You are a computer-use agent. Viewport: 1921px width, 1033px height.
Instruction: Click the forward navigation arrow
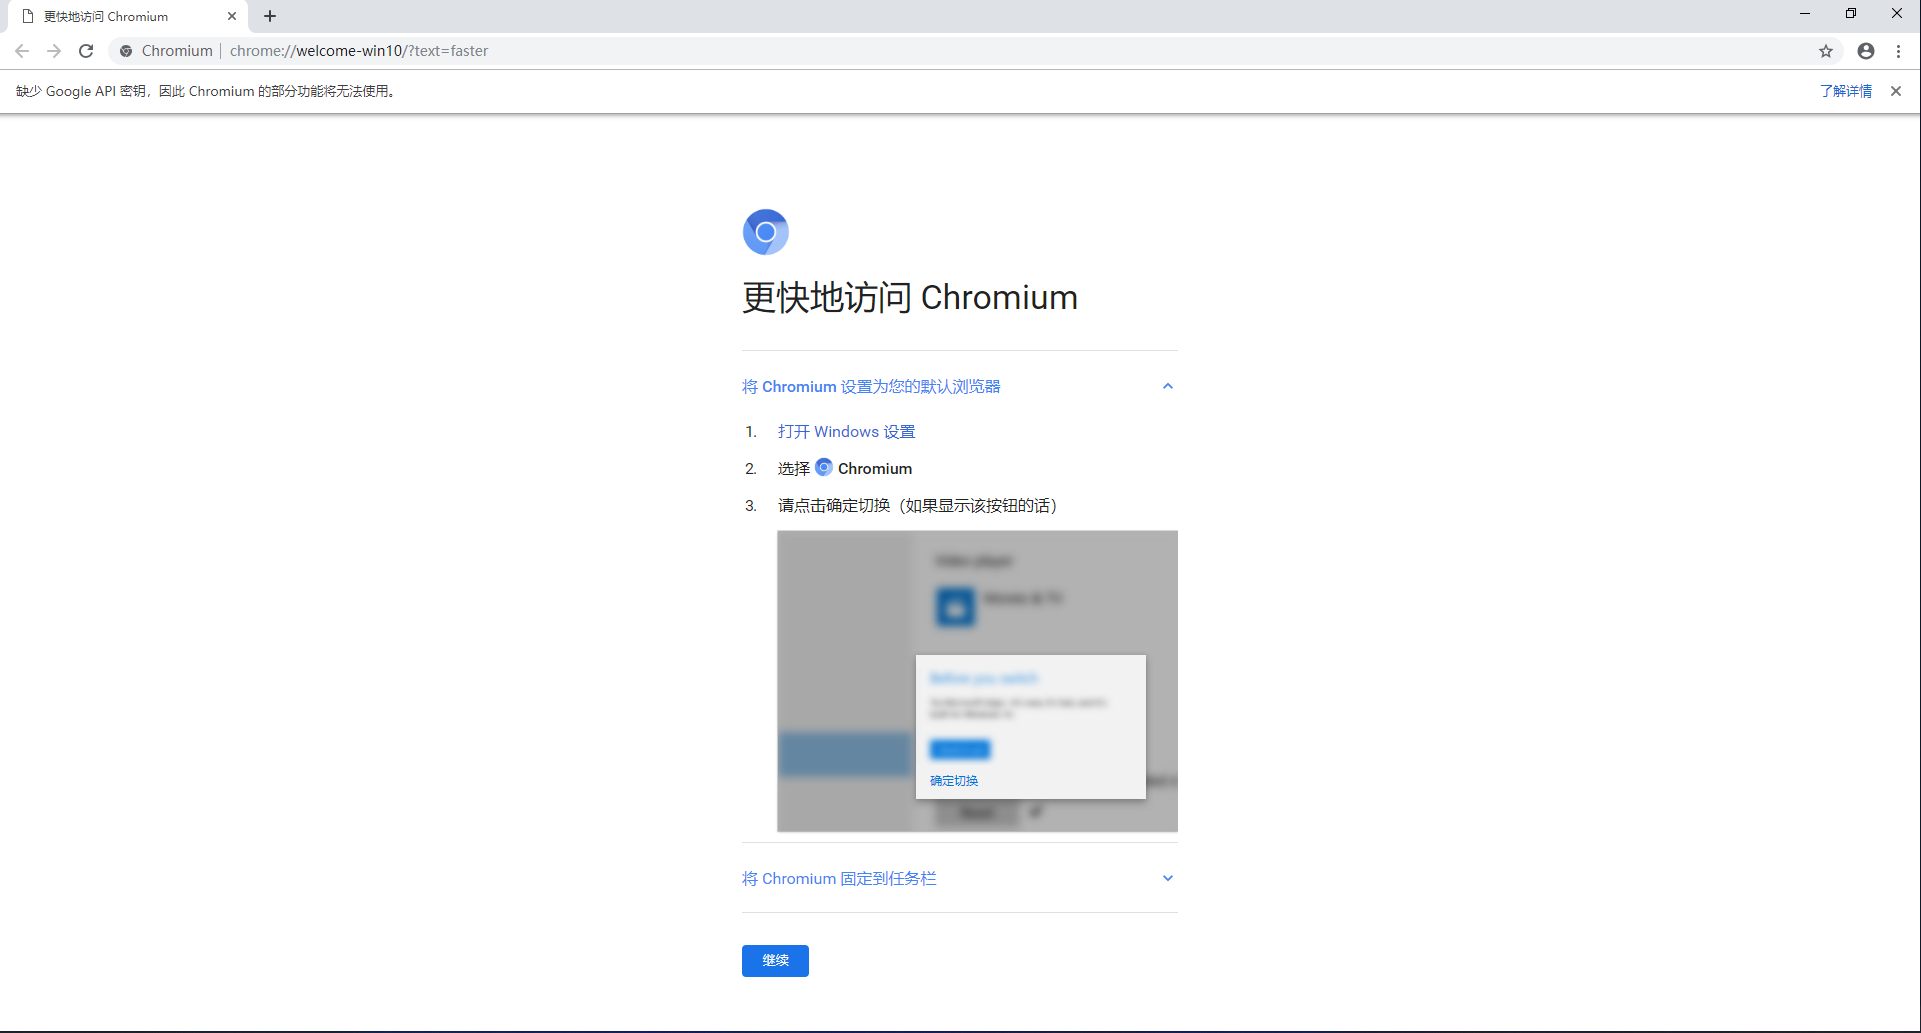tap(54, 51)
